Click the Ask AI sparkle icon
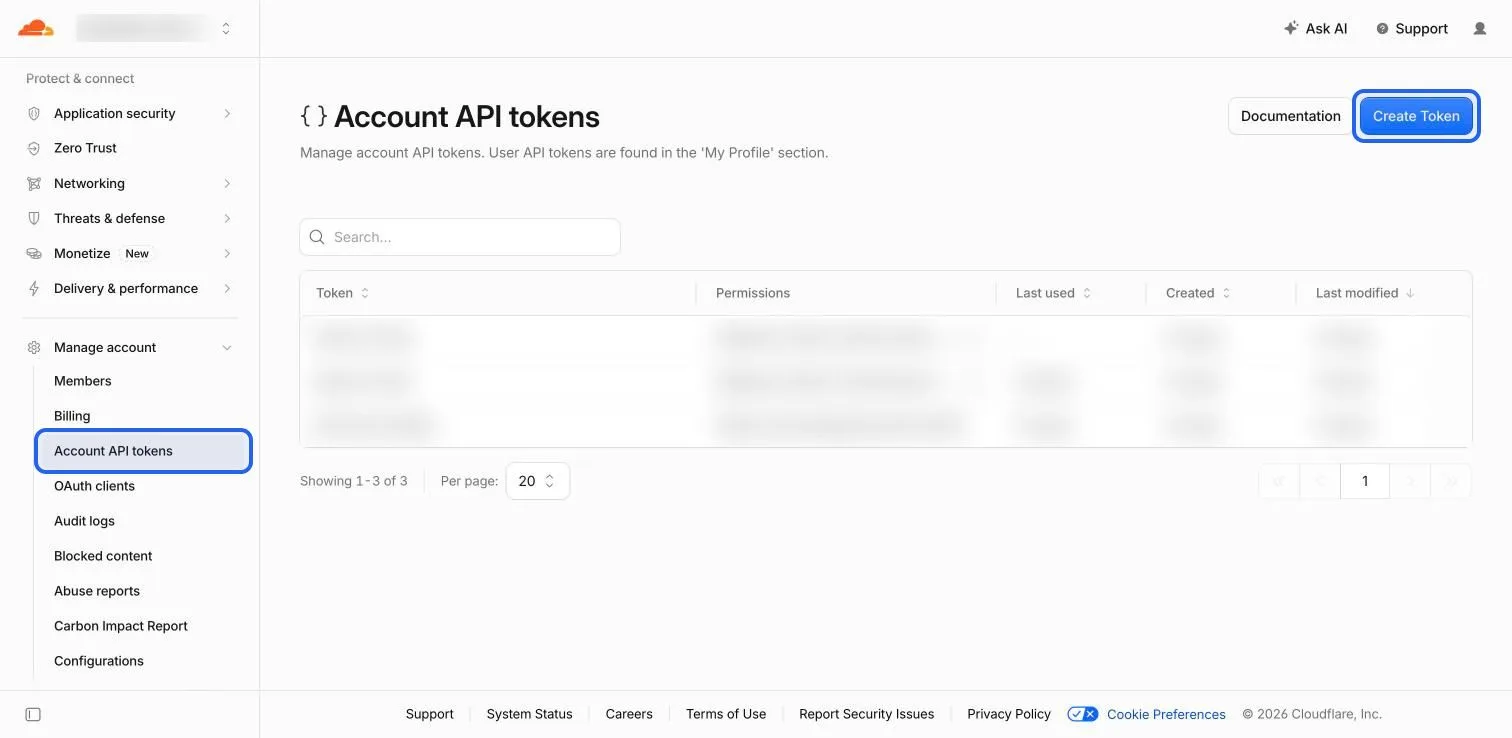 [1291, 28]
